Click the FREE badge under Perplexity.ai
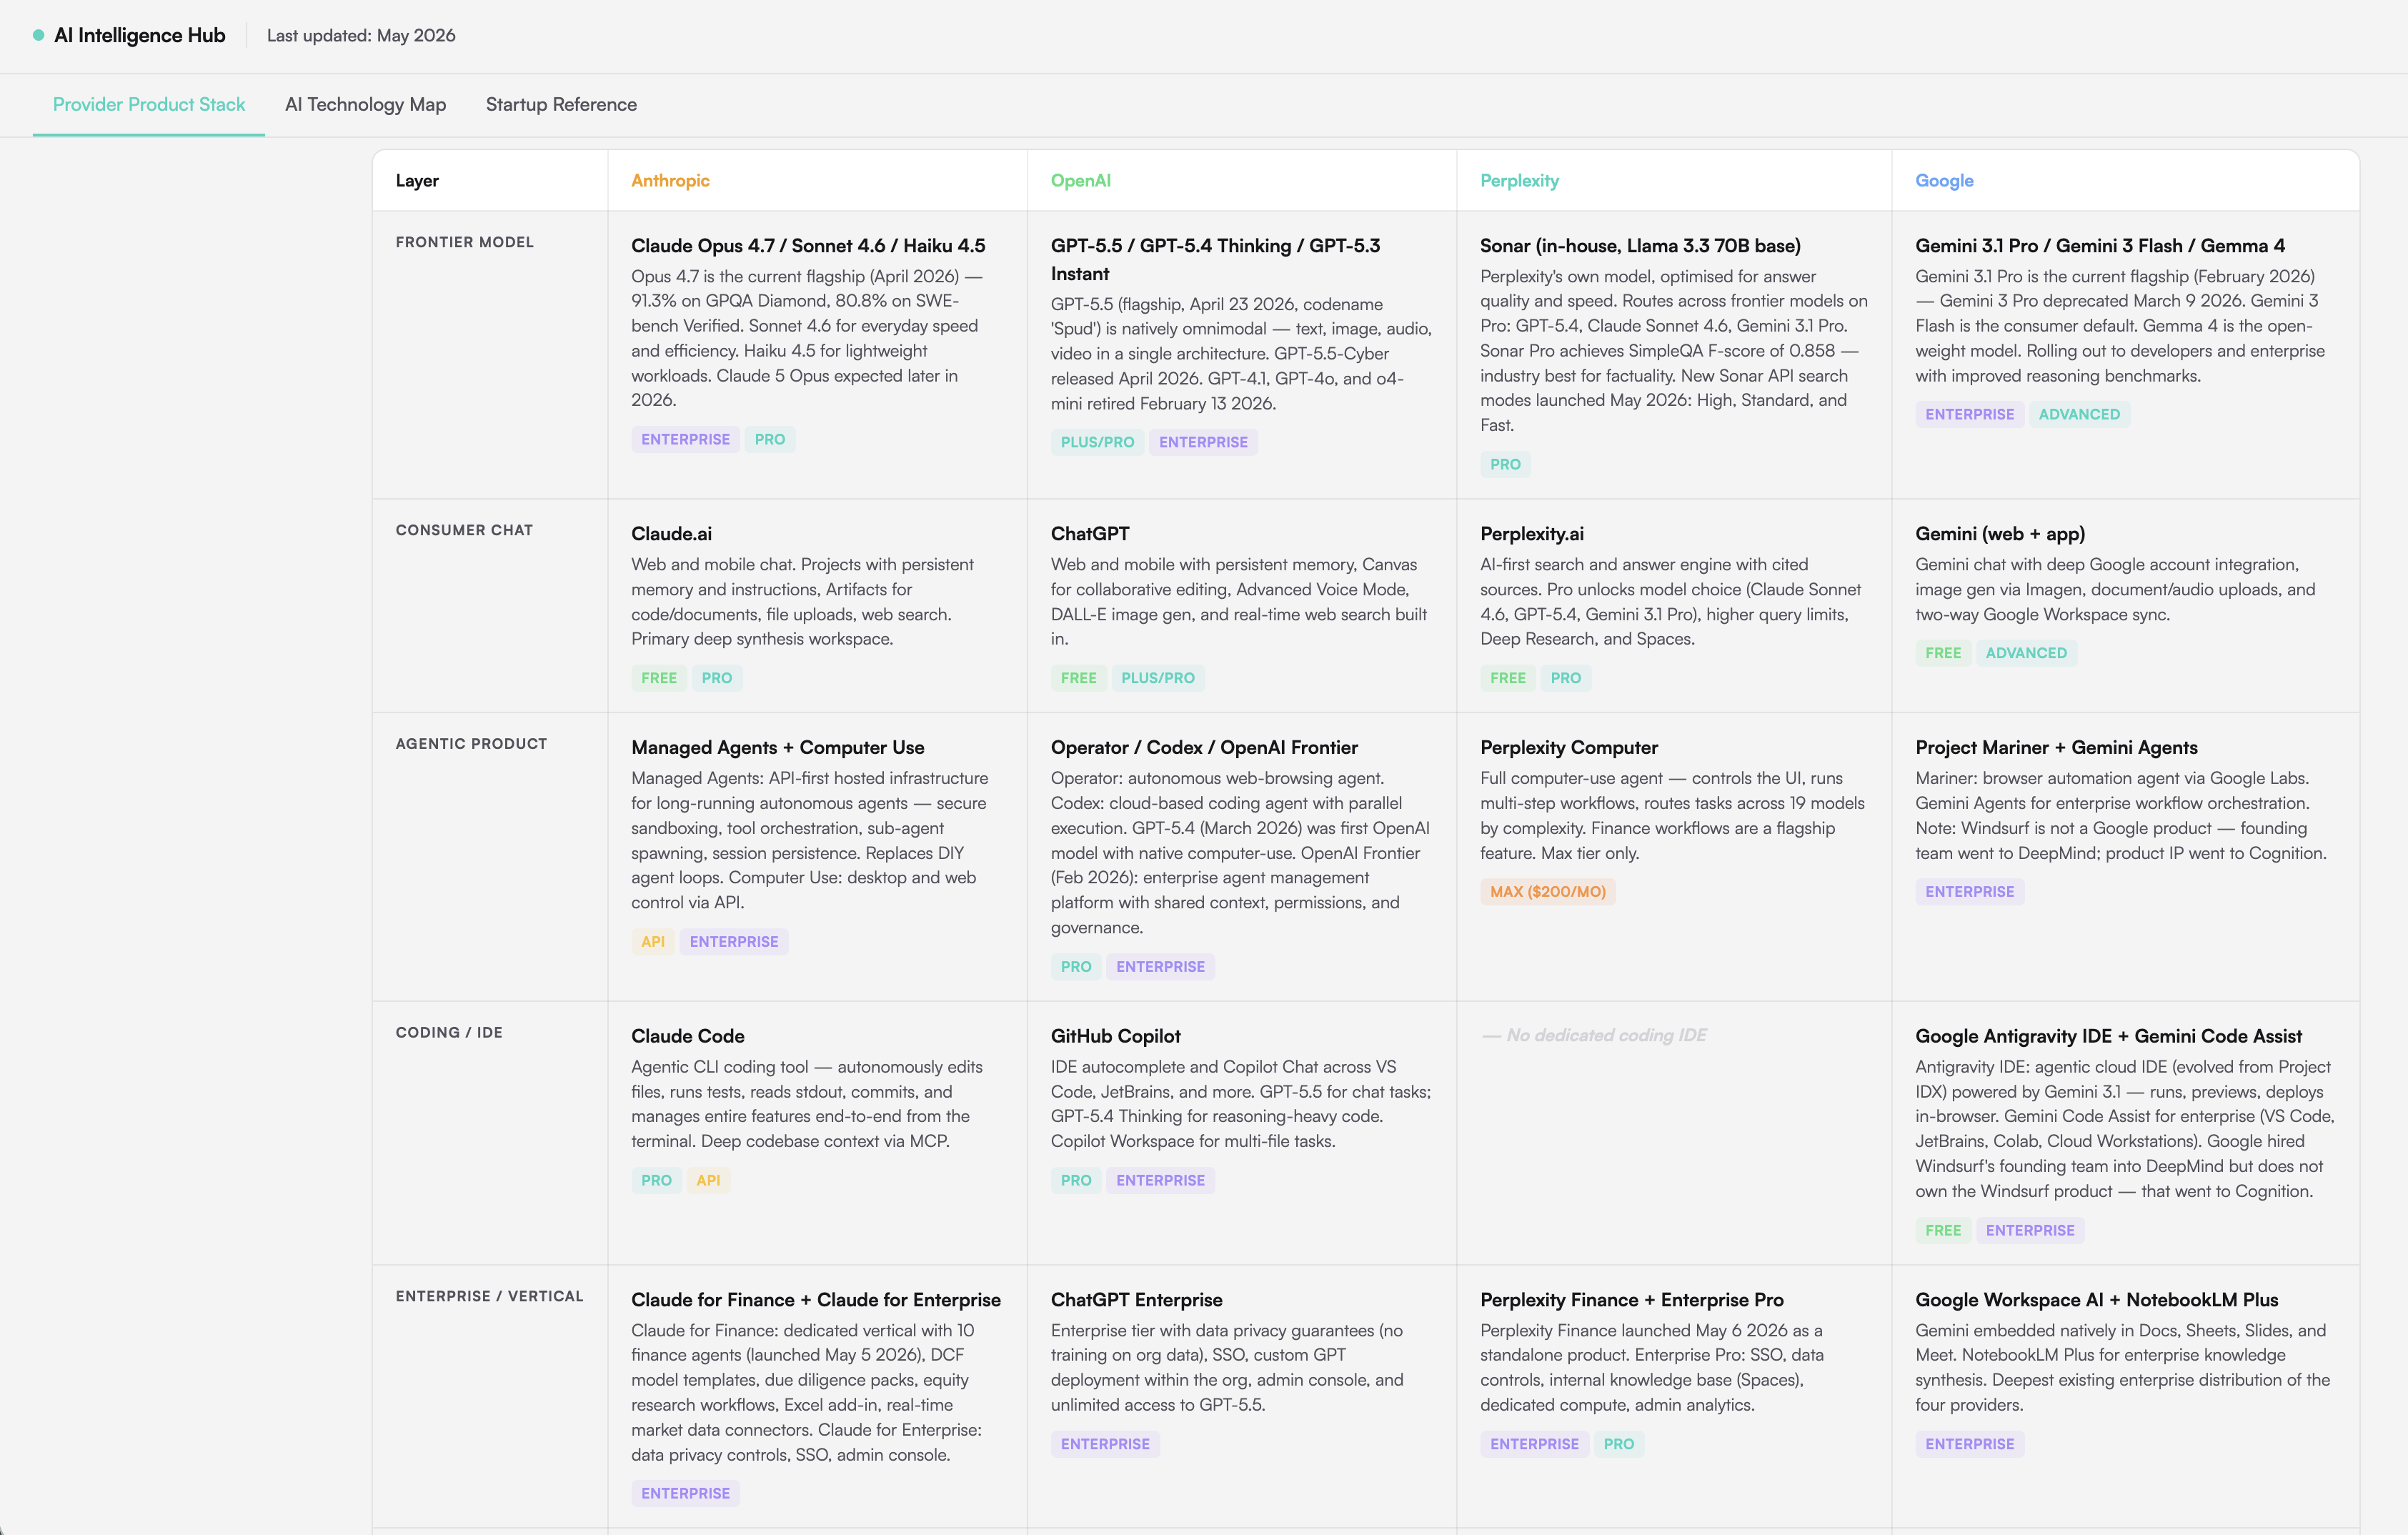The image size is (2408, 1535). (1507, 678)
